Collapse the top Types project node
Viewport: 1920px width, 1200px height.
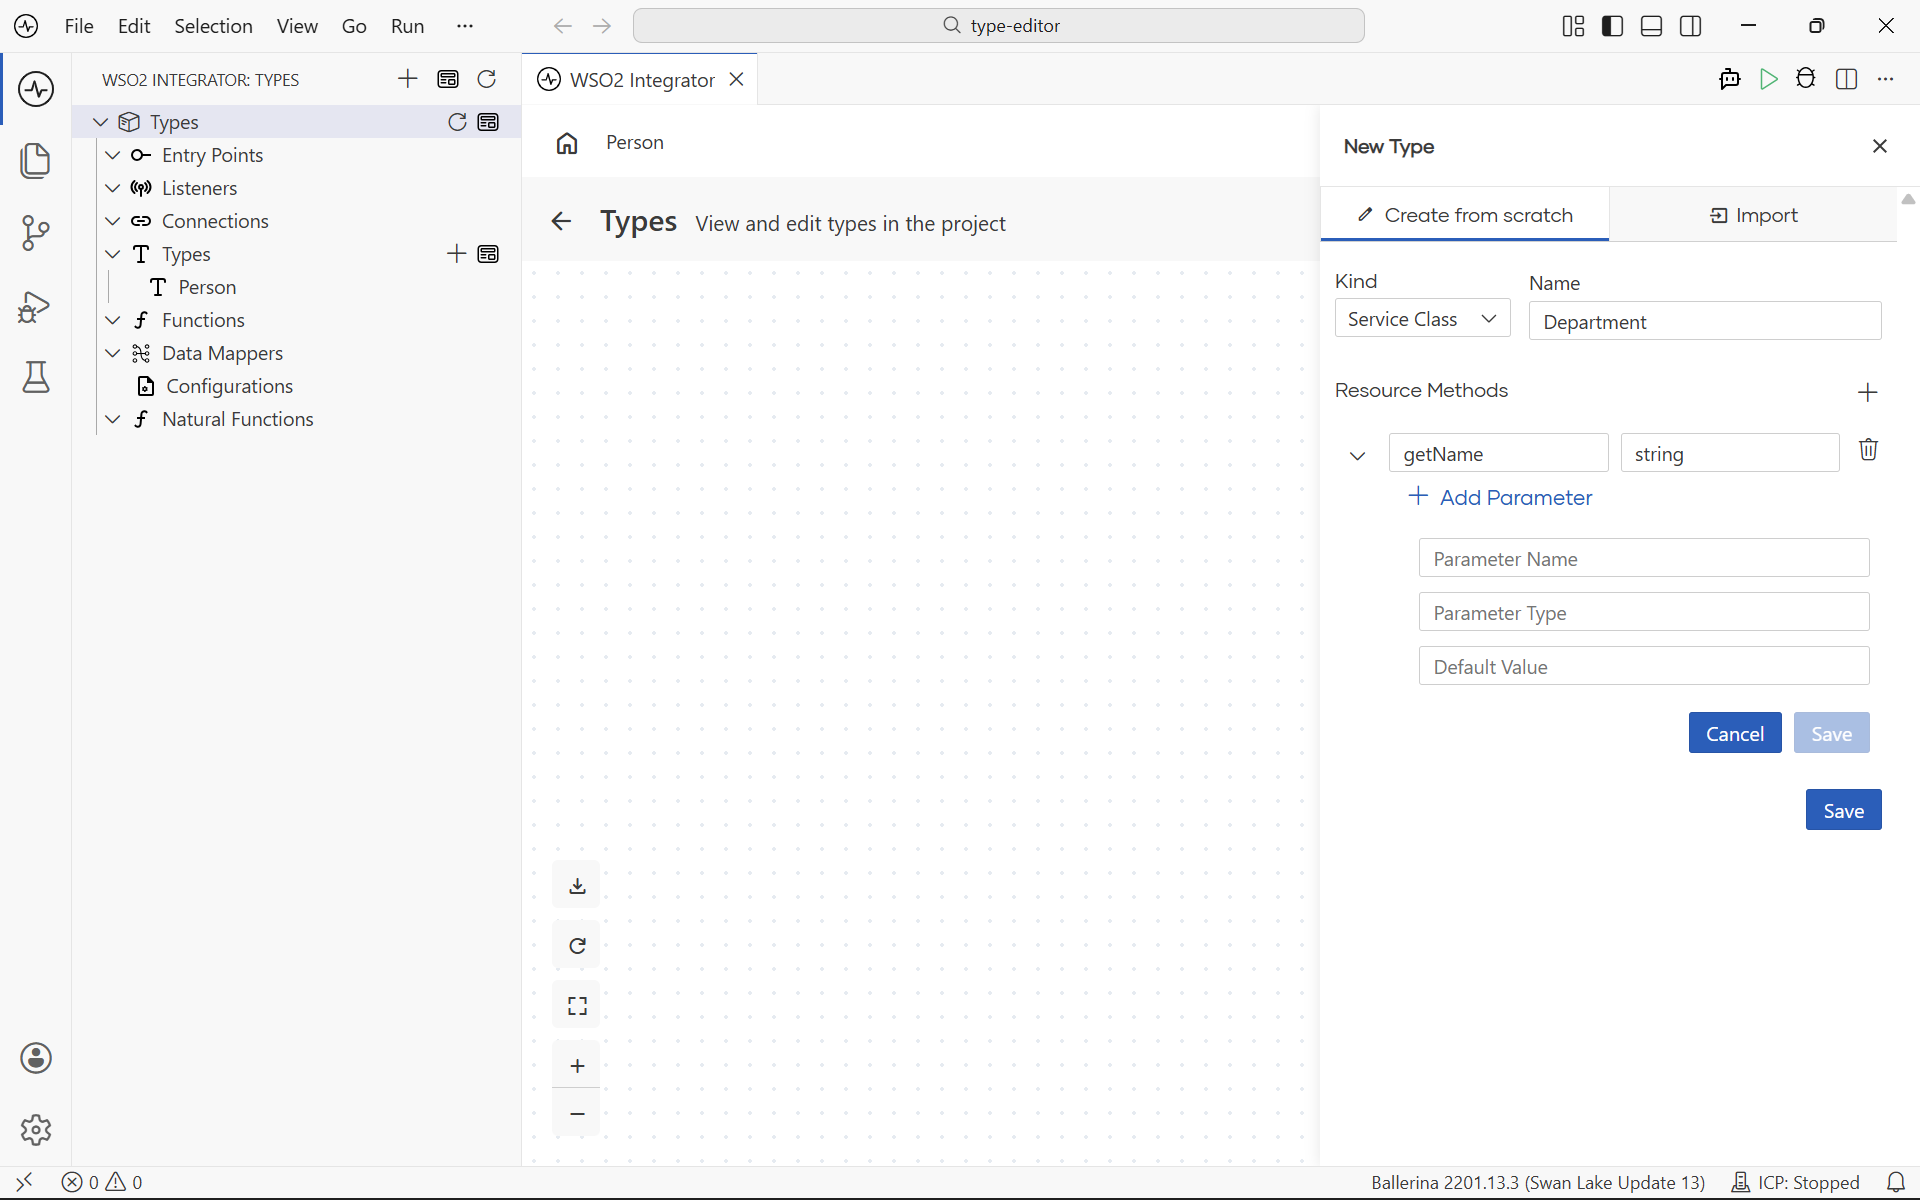click(100, 122)
